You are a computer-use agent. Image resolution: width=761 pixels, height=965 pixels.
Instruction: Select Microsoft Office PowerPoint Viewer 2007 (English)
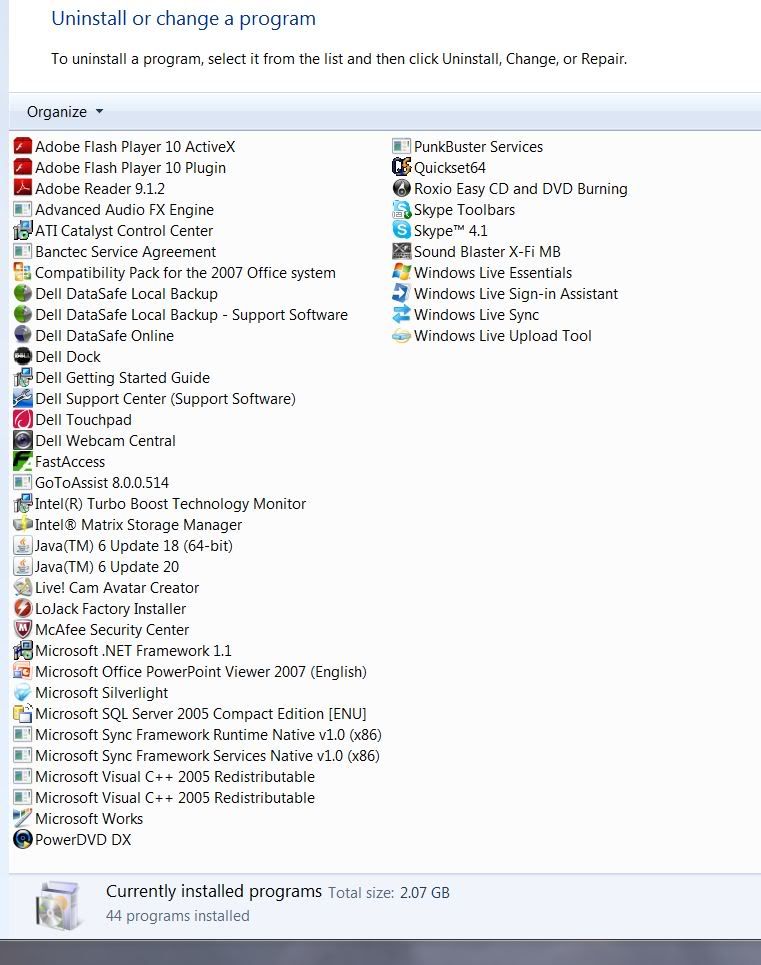pyautogui.click(x=190, y=671)
